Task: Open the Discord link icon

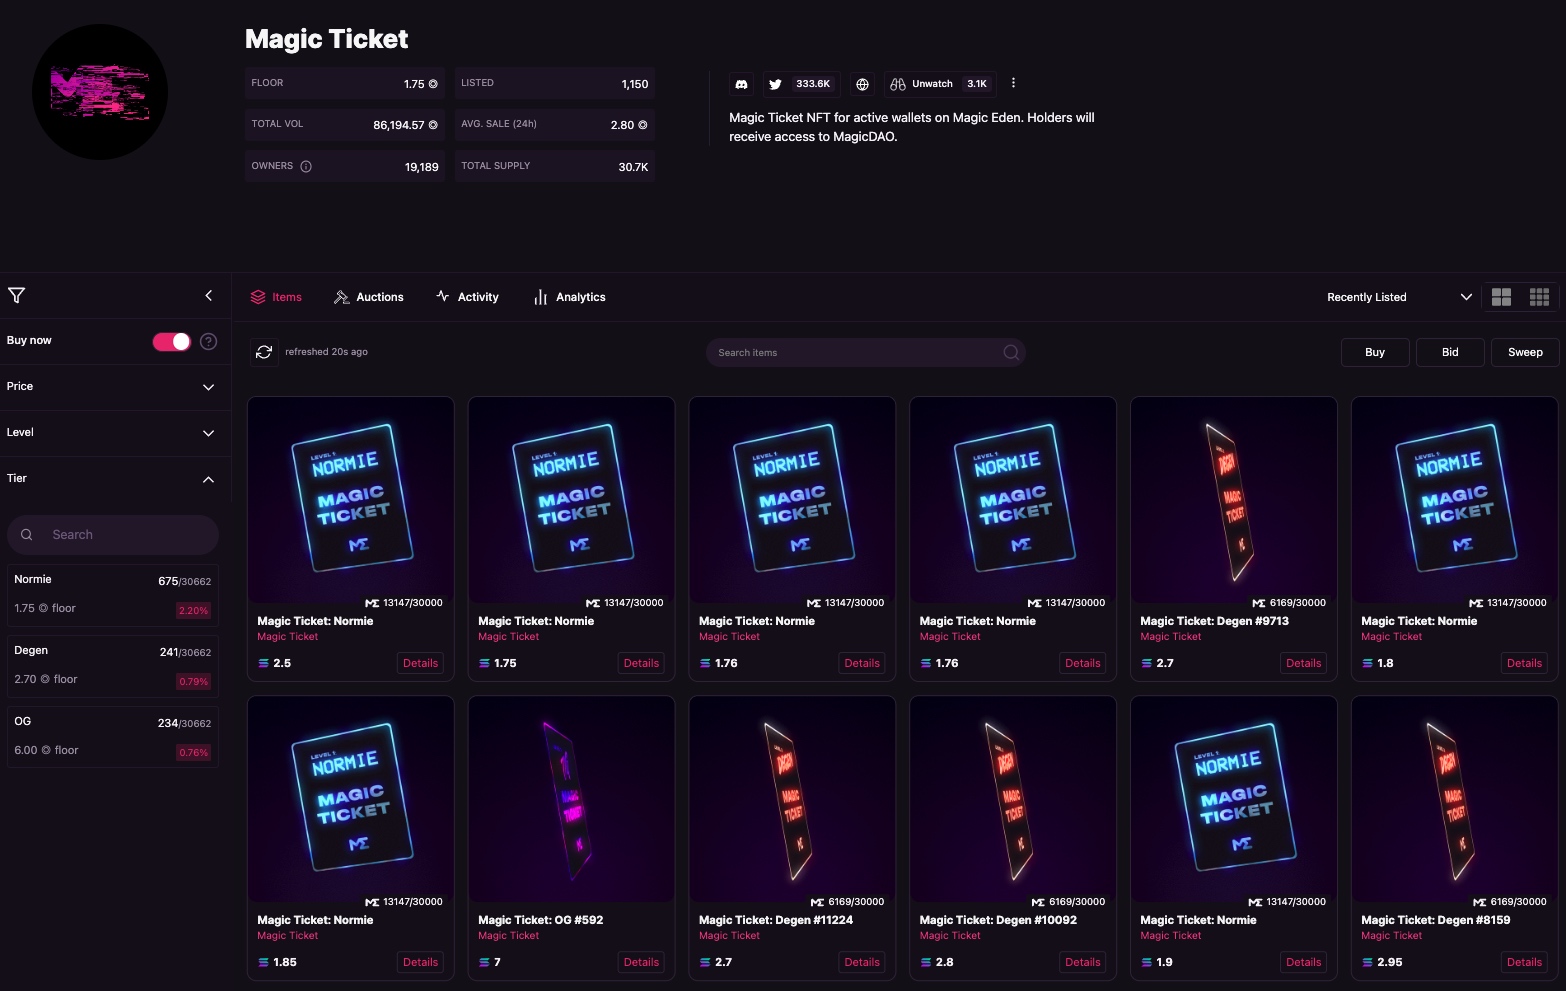Action: (741, 84)
